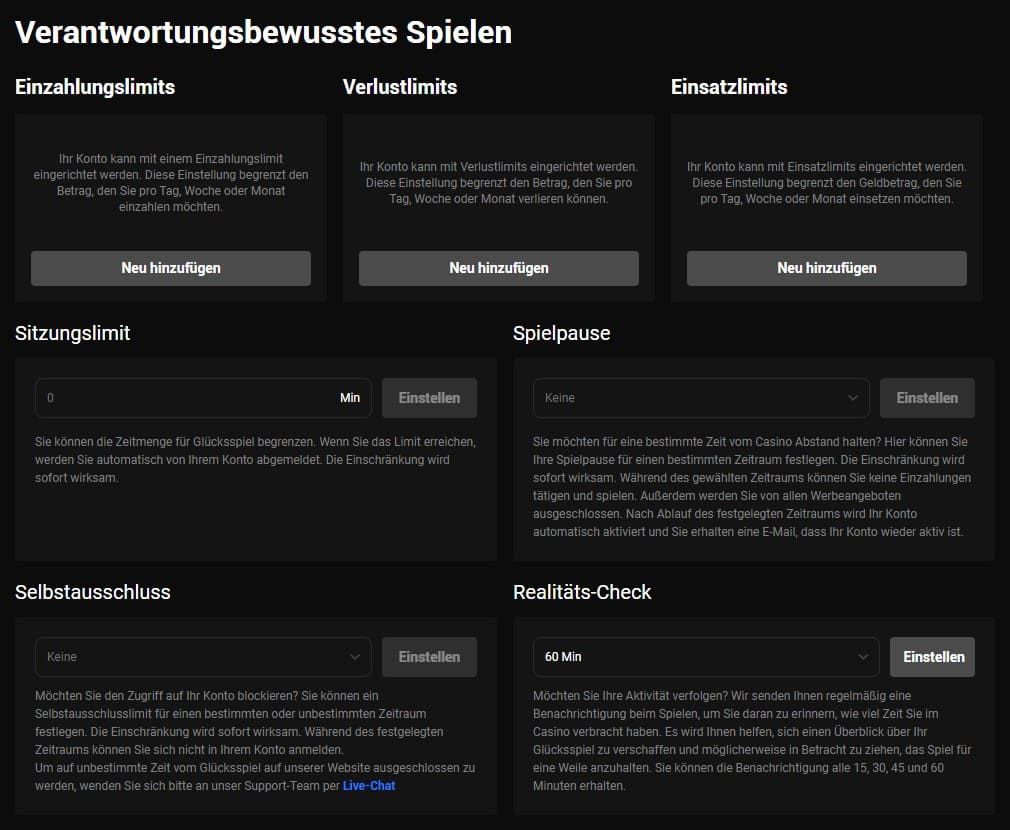Open the Spielpause dropdown showing Keine
The height and width of the screenshot is (830, 1010).
(x=700, y=397)
